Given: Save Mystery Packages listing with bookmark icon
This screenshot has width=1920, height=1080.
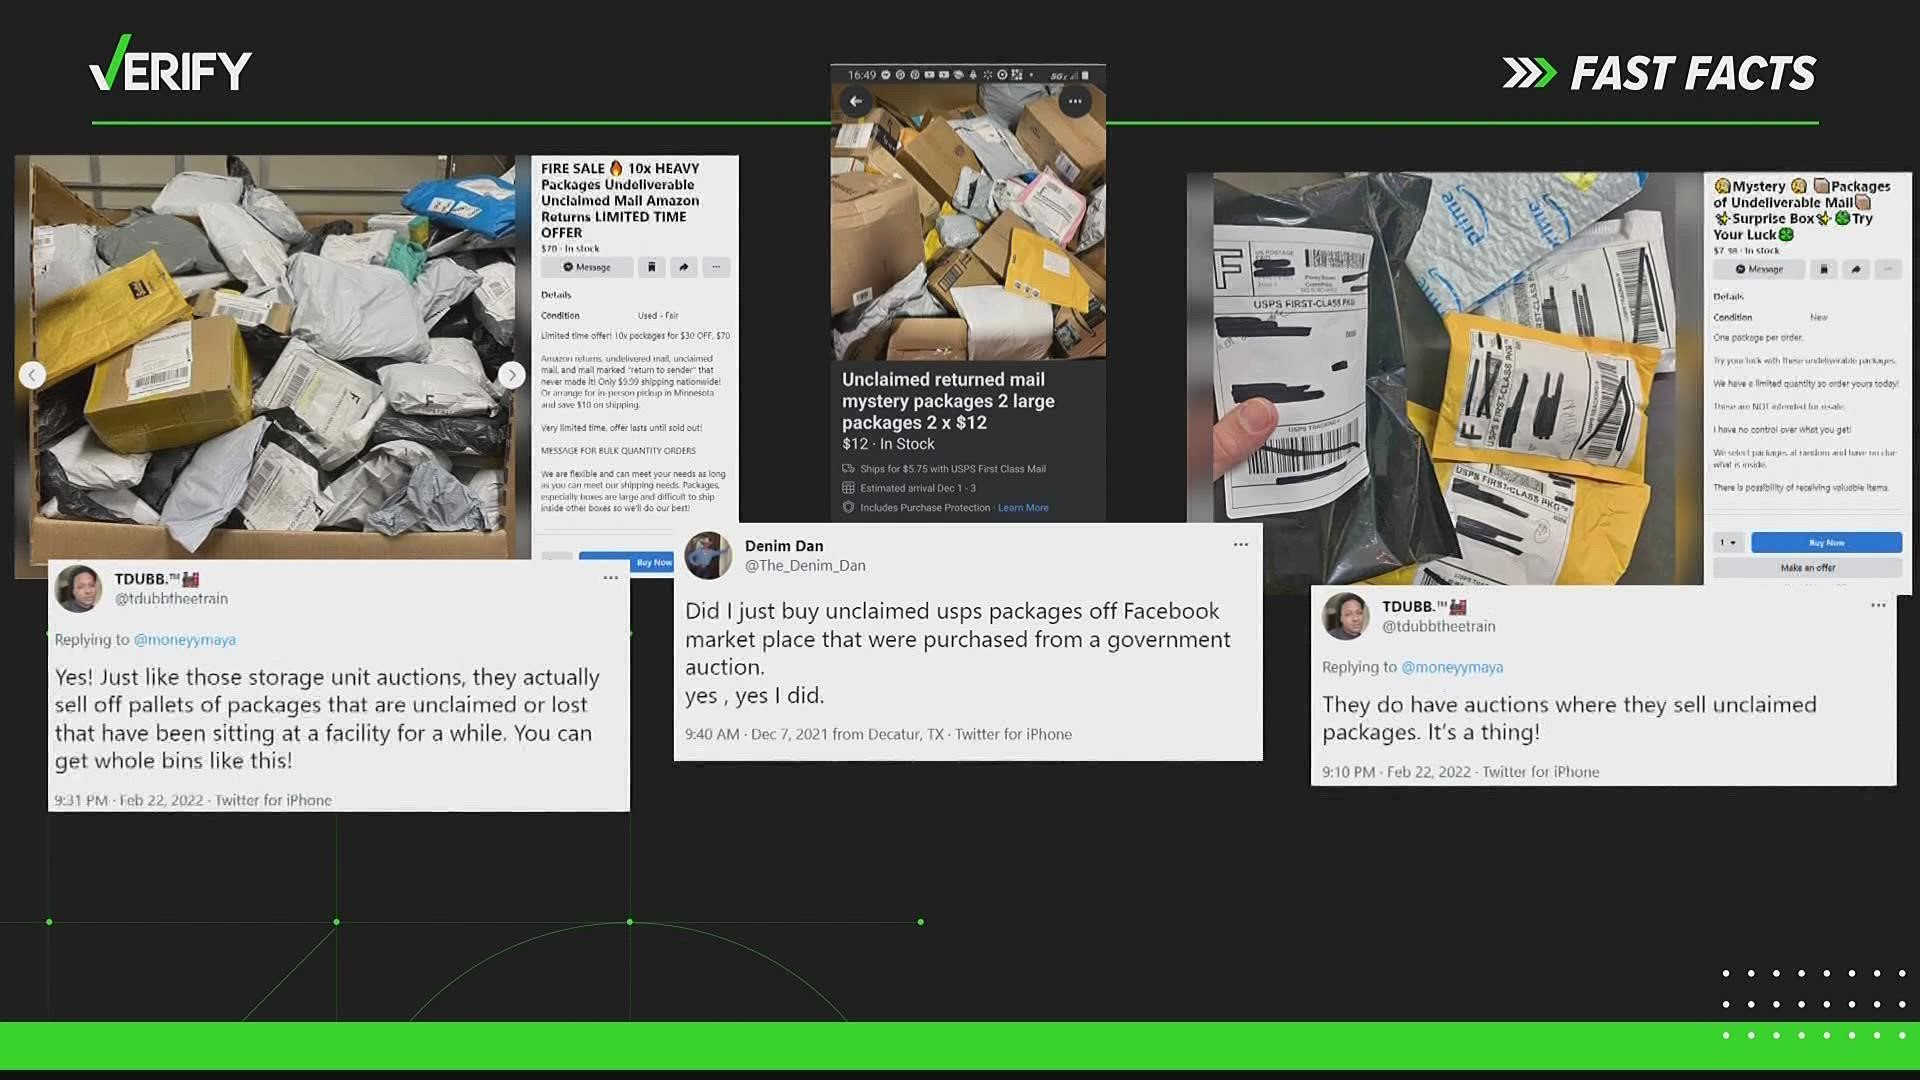Looking at the screenshot, I should 1824,269.
